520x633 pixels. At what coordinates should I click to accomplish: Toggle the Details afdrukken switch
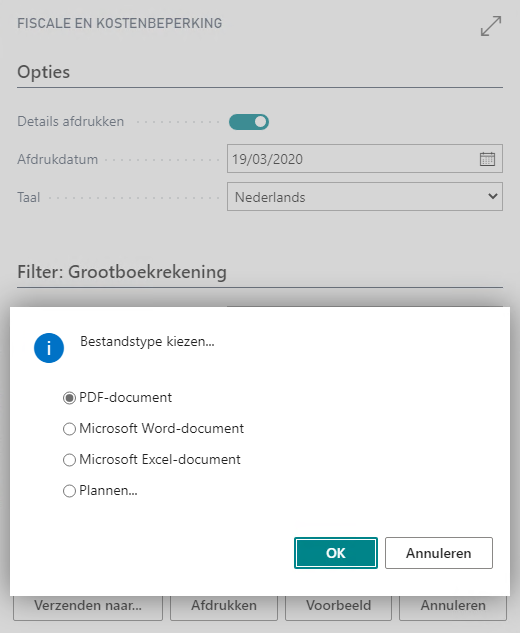tap(249, 122)
